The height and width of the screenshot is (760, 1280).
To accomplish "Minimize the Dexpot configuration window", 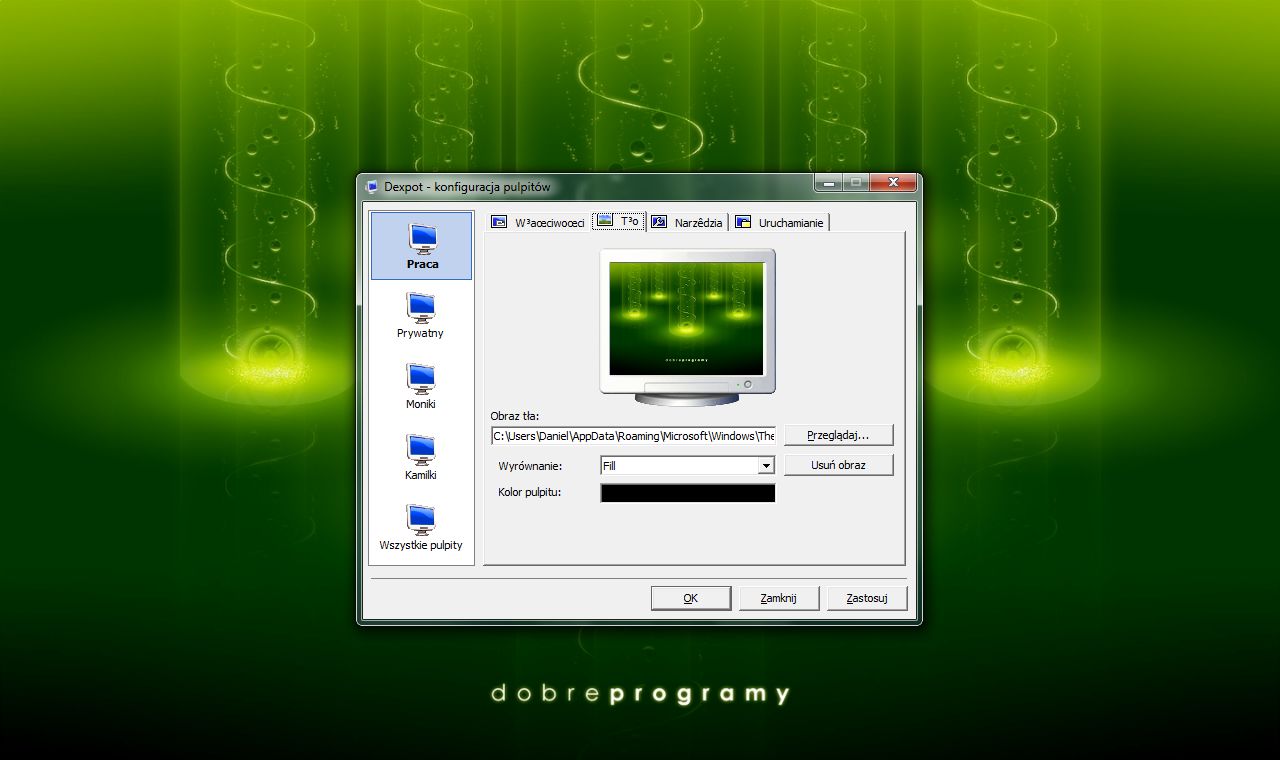I will click(828, 183).
